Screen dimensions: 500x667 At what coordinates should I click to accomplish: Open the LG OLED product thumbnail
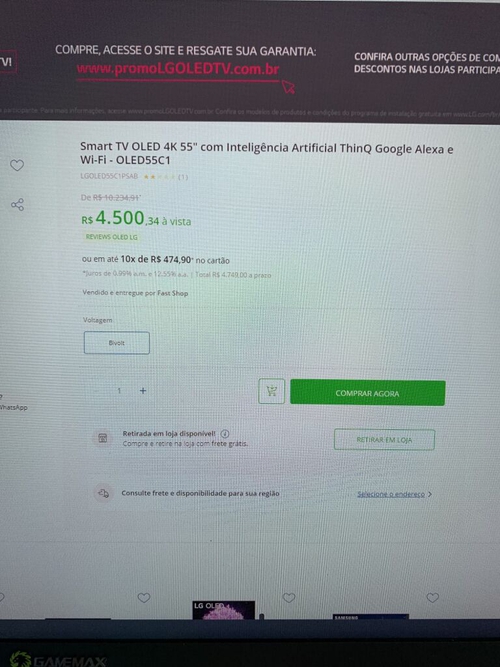point(223,610)
